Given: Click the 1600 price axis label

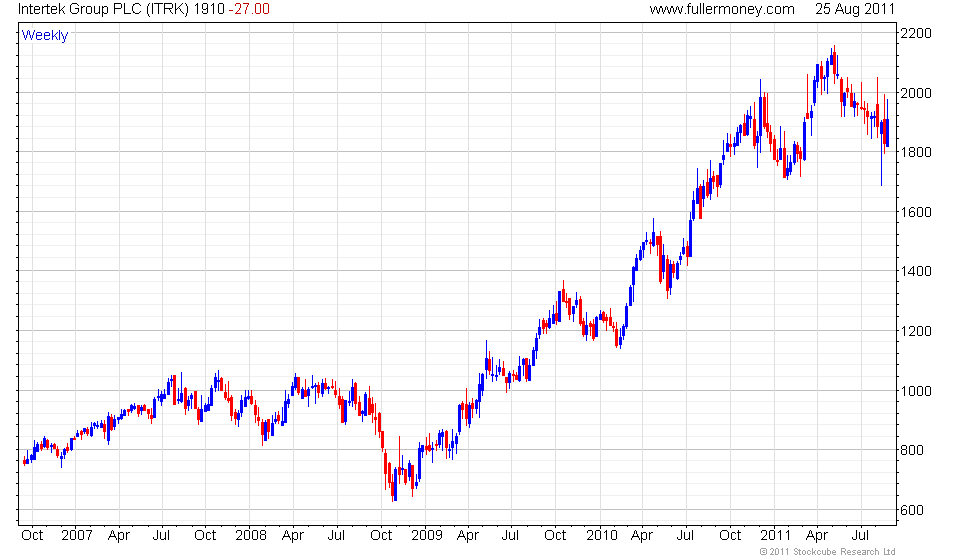Looking at the screenshot, I should point(916,212).
